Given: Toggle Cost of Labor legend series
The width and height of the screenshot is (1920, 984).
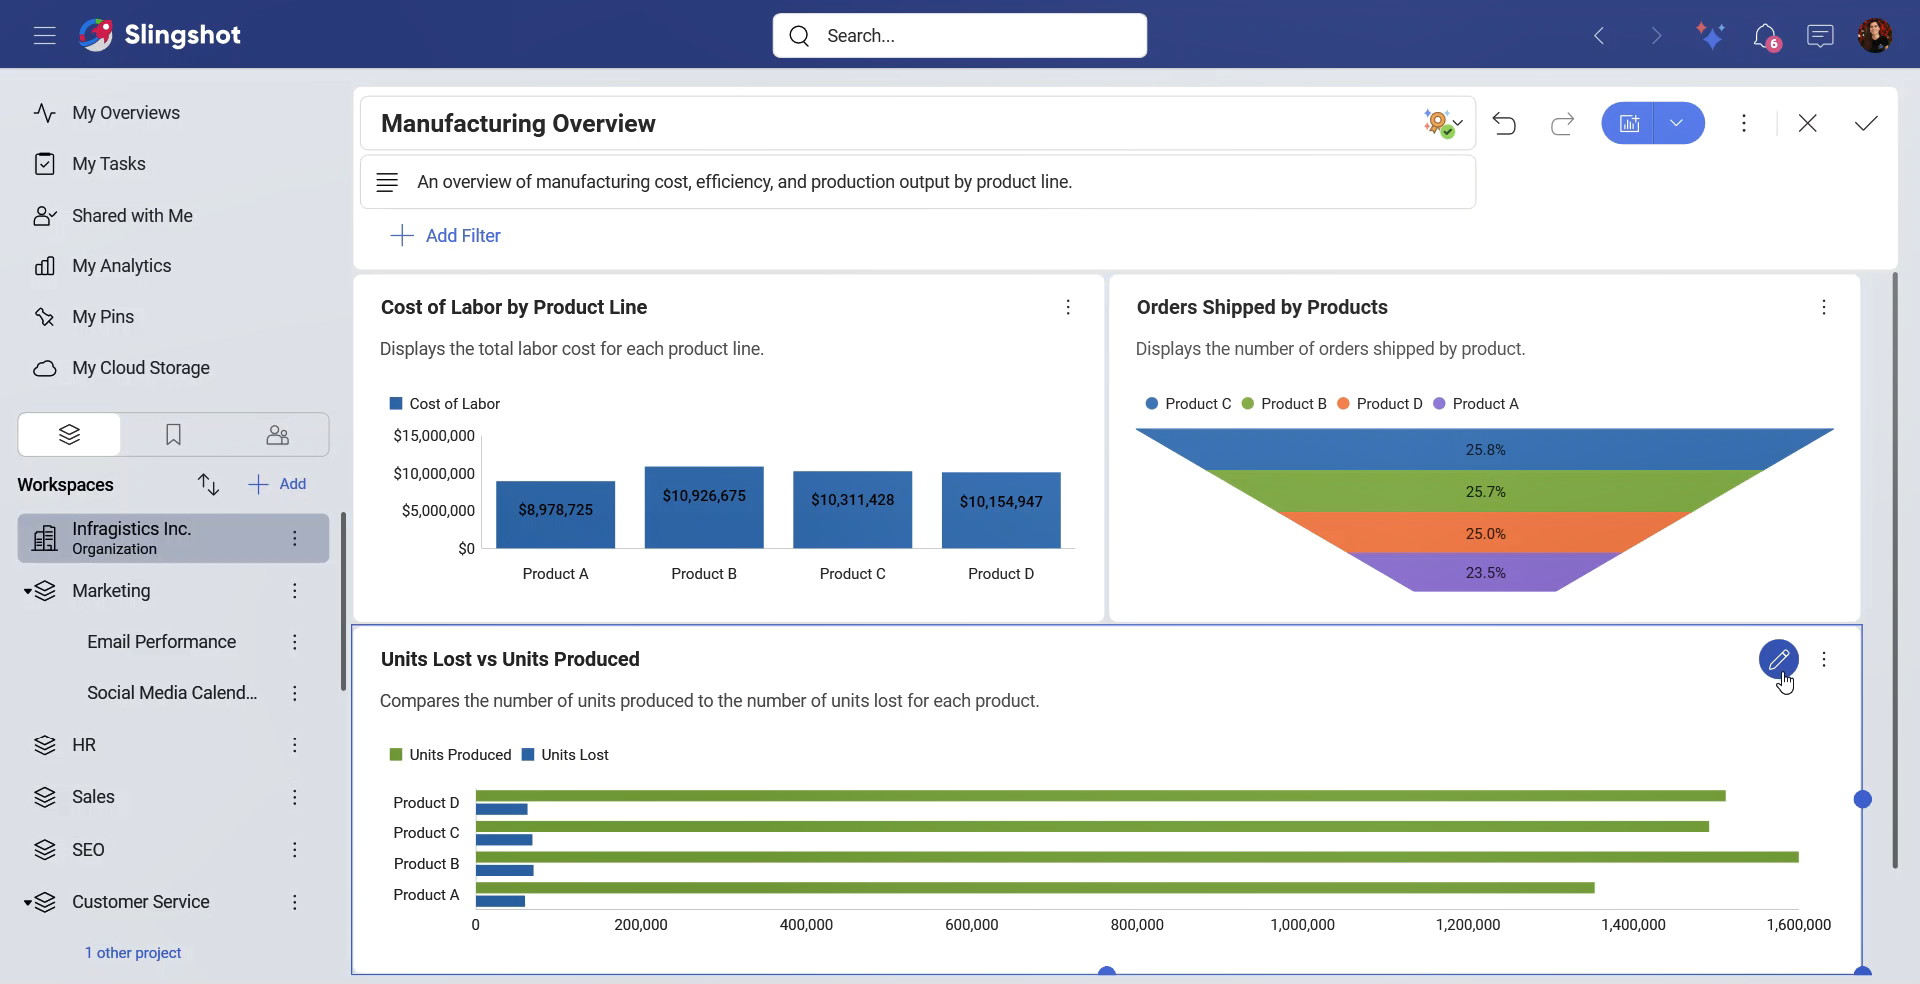Looking at the screenshot, I should 445,404.
